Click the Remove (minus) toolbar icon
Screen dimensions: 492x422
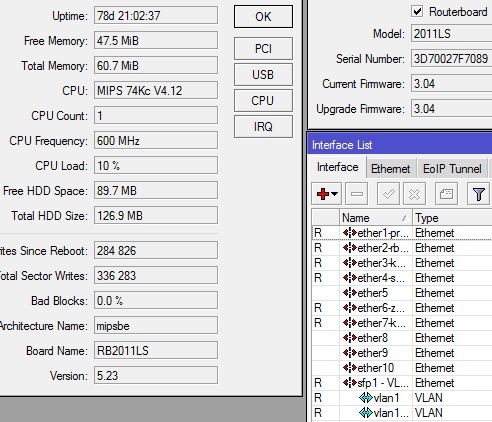coord(357,194)
